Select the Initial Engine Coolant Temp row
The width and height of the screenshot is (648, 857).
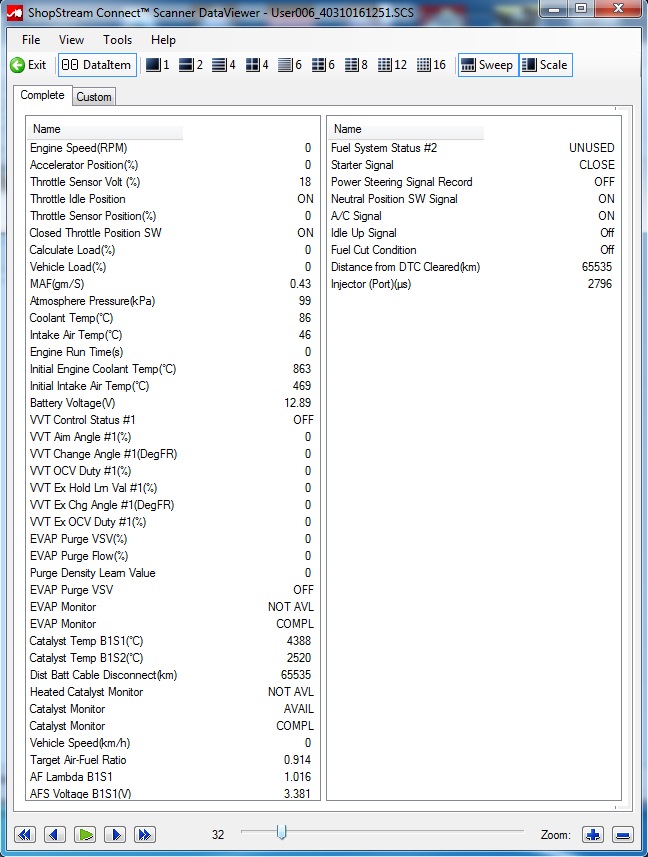(172, 369)
